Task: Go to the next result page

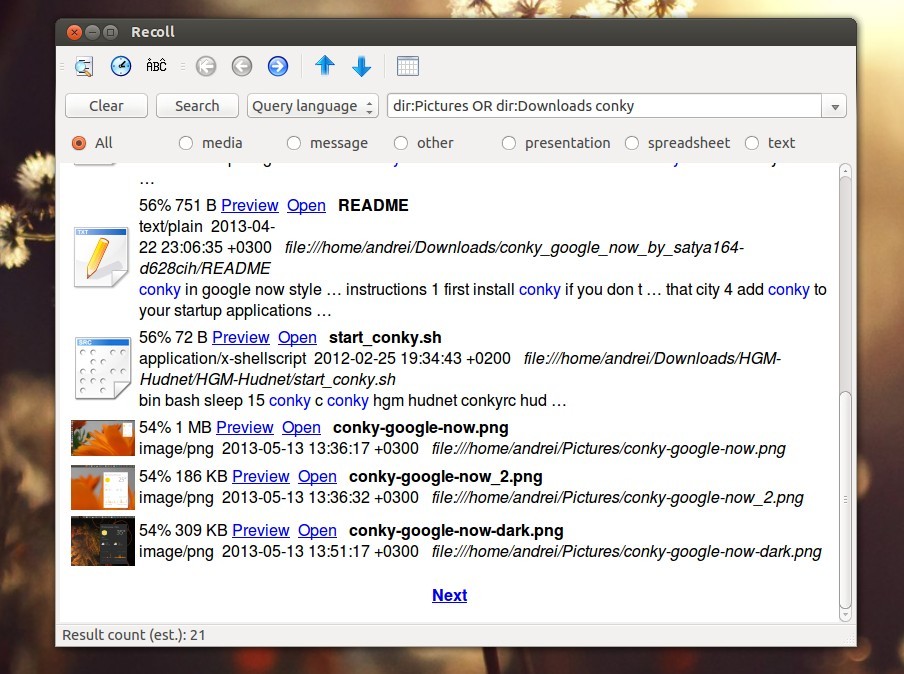Action: point(277,66)
